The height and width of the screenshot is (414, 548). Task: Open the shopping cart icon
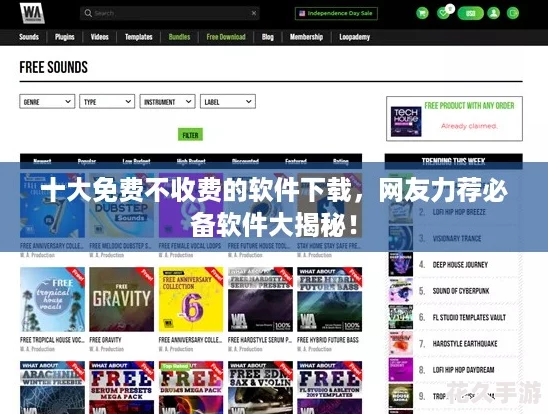[422, 14]
